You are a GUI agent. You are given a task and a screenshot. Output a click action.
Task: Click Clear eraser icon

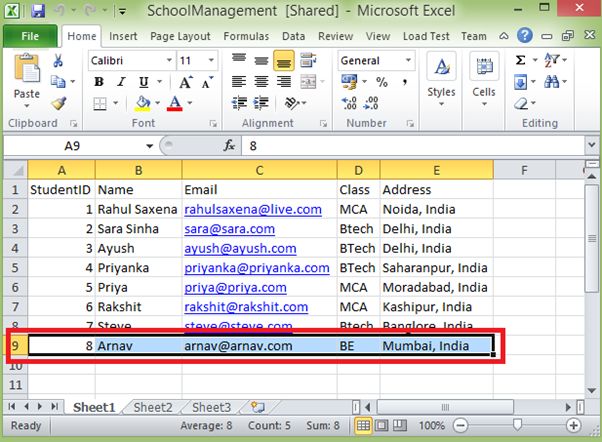521,103
